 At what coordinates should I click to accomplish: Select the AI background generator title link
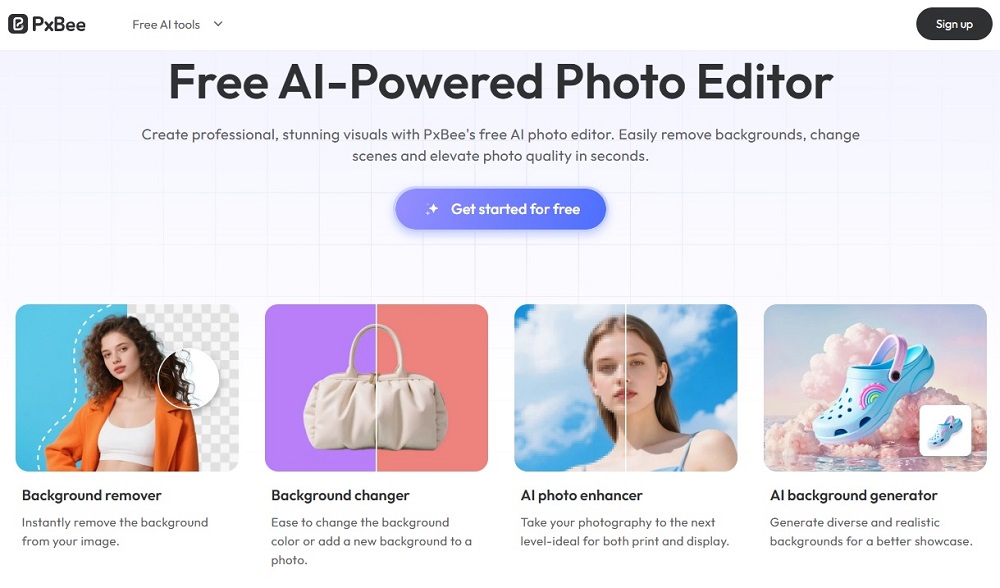coord(853,496)
